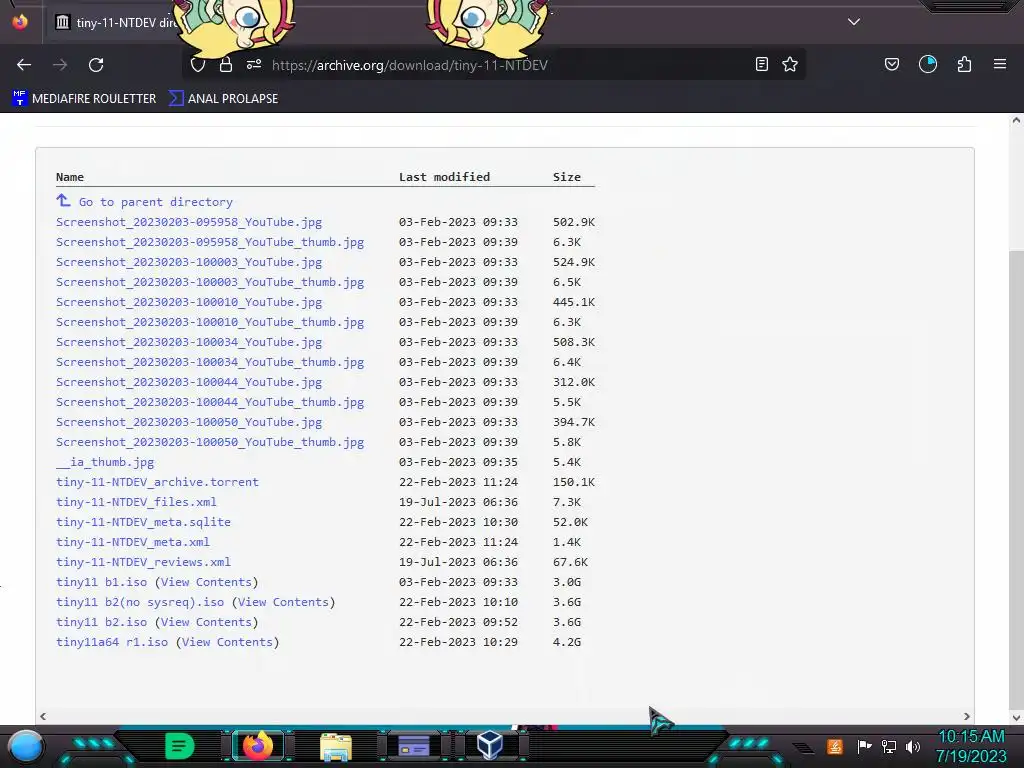Image resolution: width=1024 pixels, height=768 pixels.
Task: Bookmark this page with the star
Action: pyautogui.click(x=790, y=64)
